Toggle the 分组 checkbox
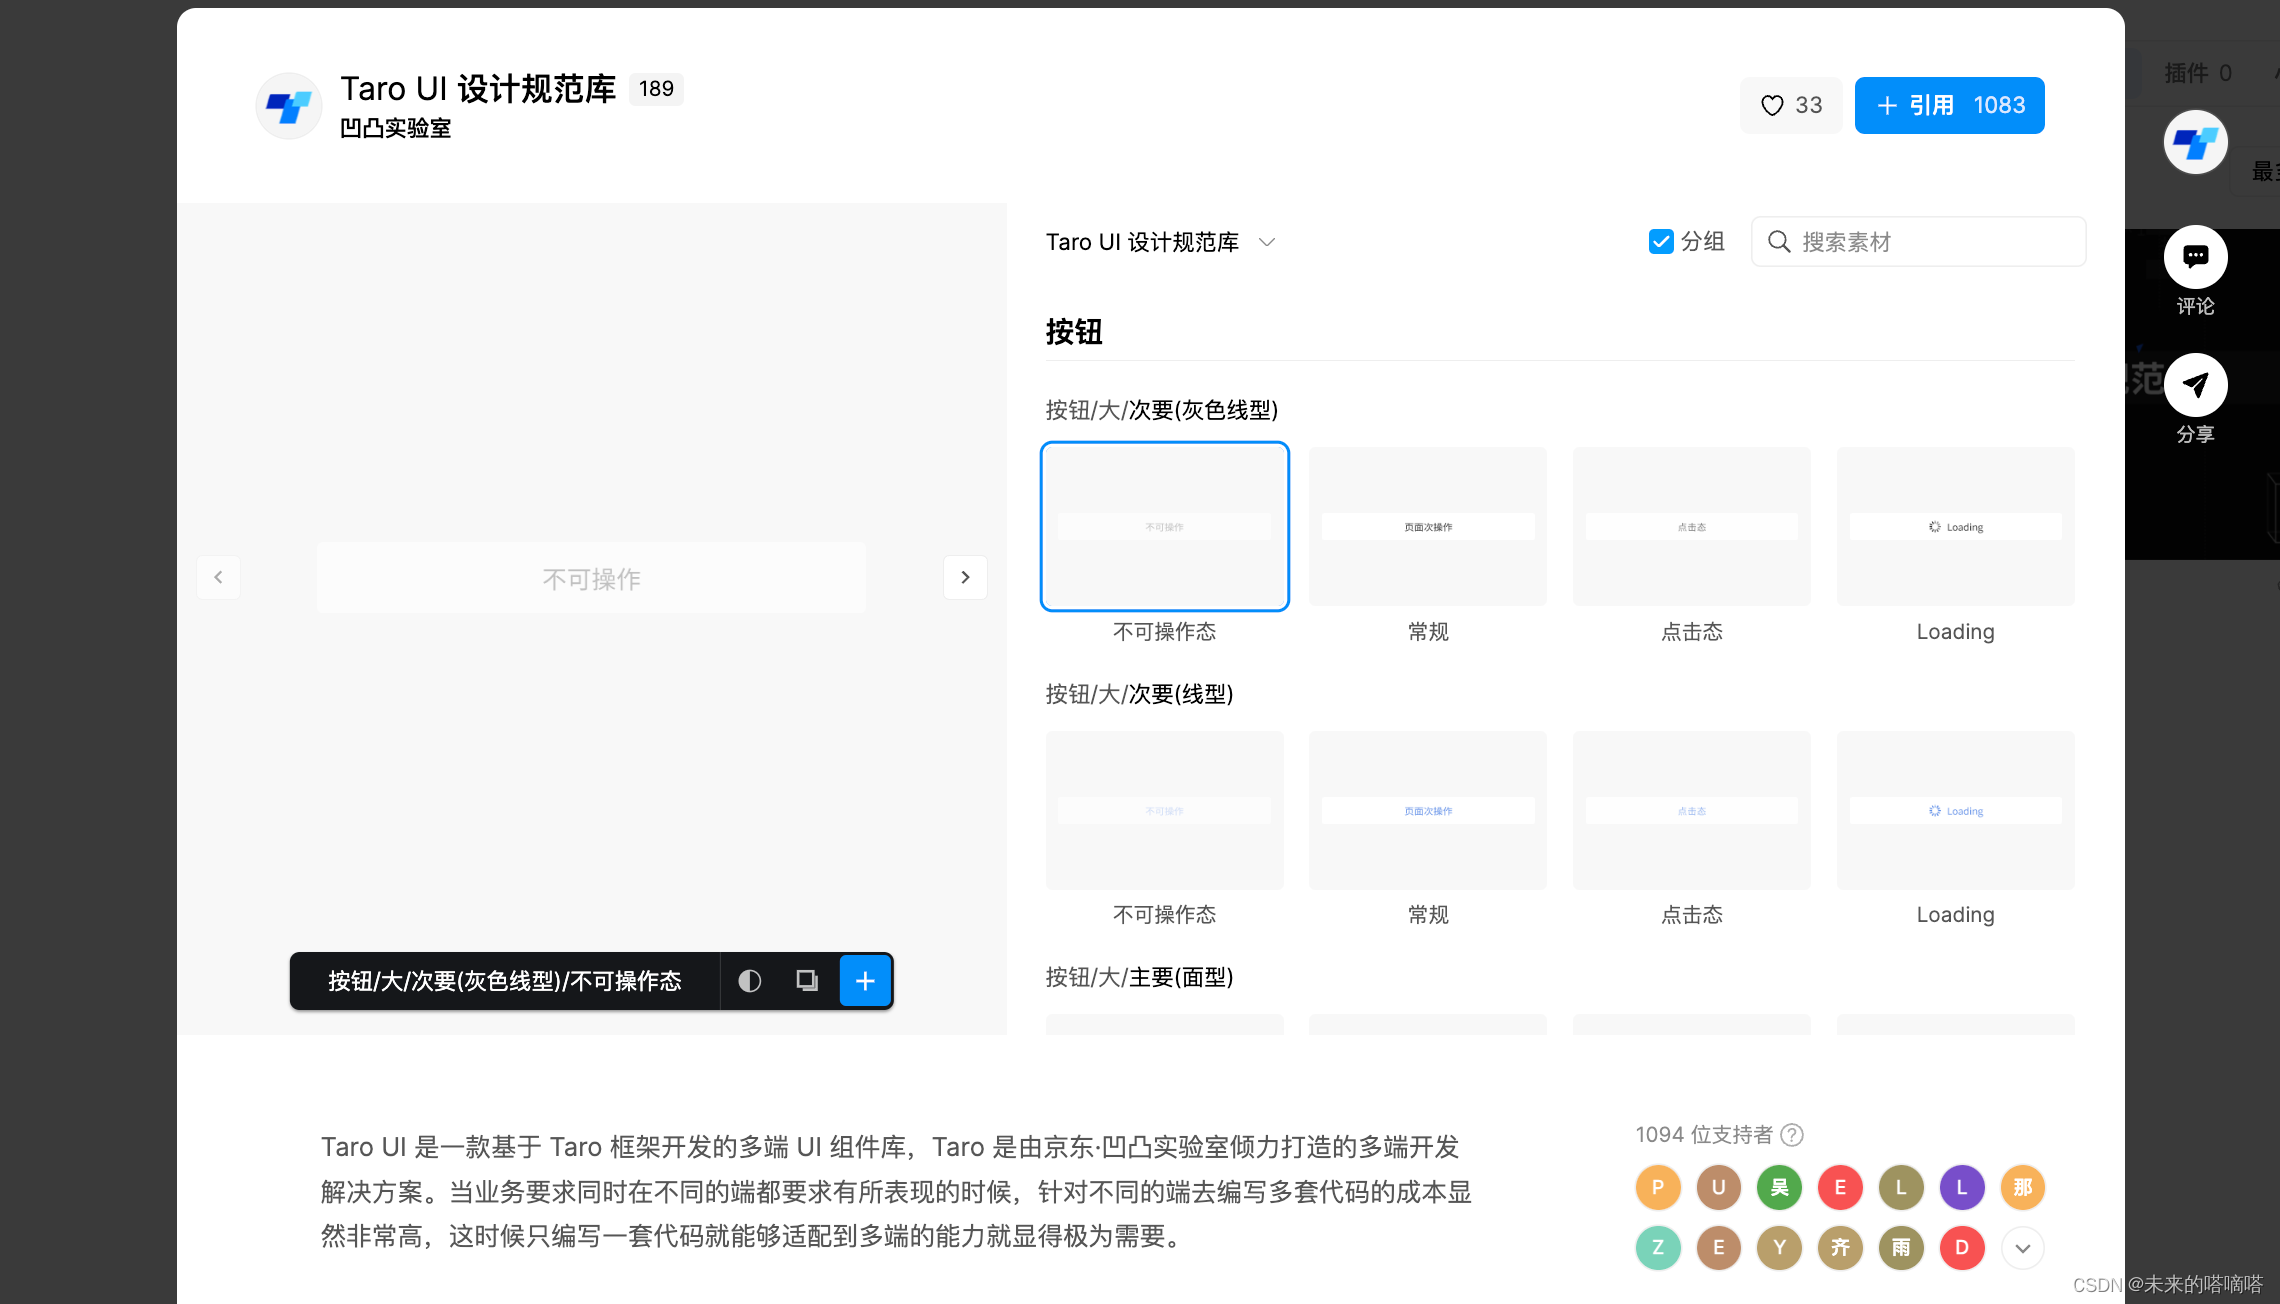 [x=1658, y=241]
